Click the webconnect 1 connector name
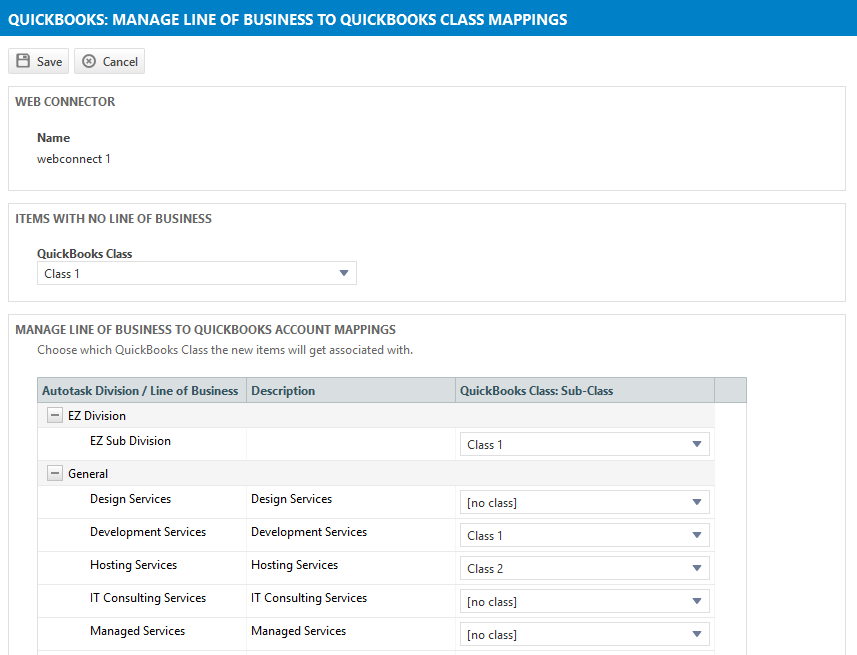 pos(74,159)
